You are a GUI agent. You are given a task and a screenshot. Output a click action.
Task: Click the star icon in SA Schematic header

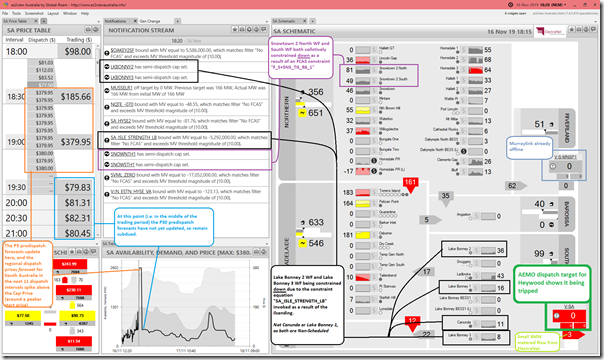point(572,29)
